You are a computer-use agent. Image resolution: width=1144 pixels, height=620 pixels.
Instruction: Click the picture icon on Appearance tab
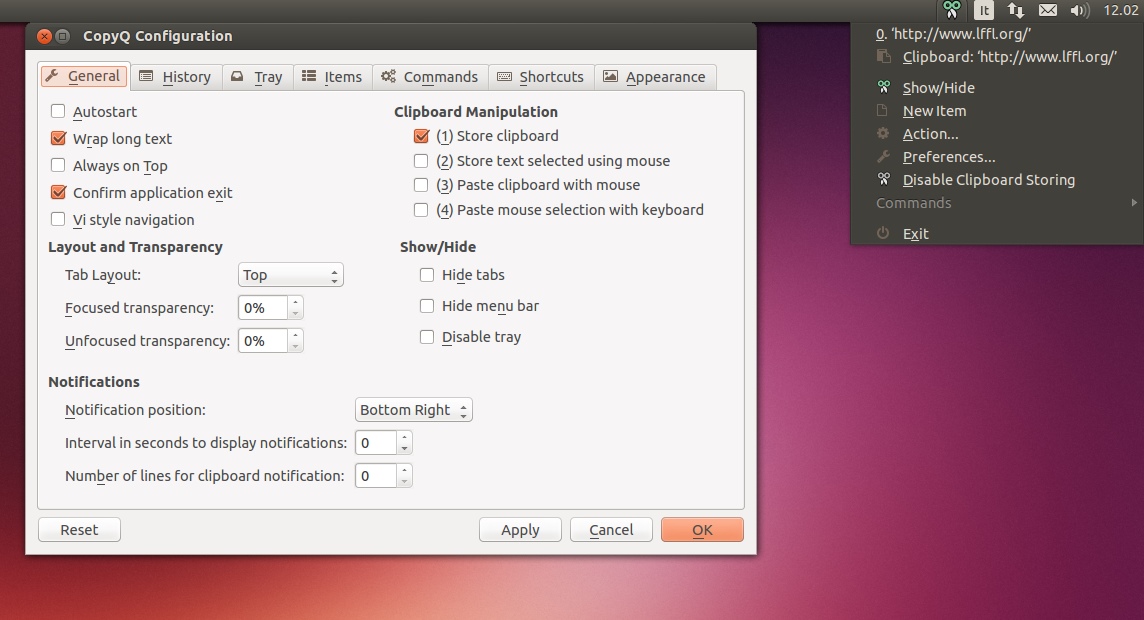[611, 77]
